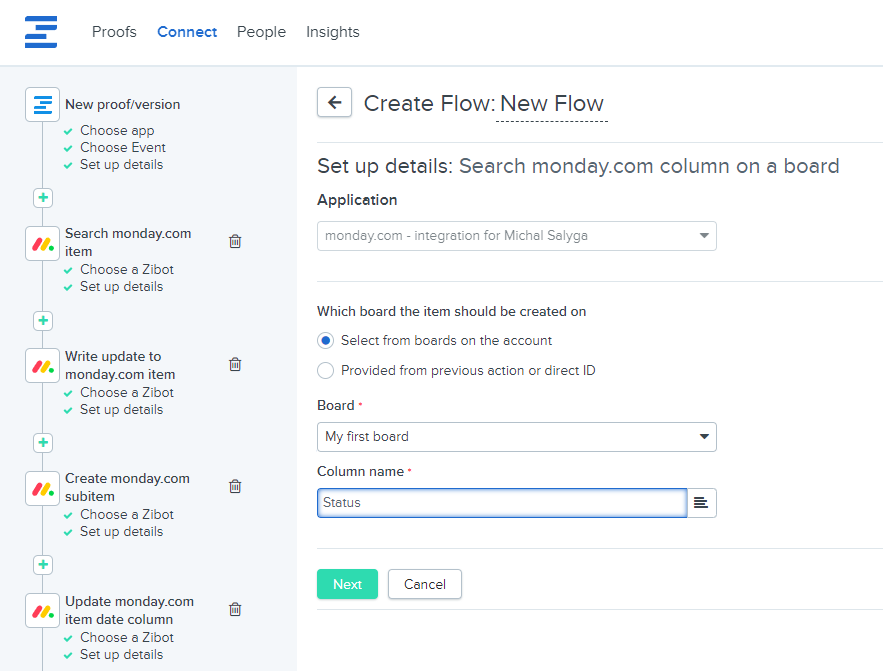Screen dimensions: 883x671
Task: Click the Cancel button
Action: [425, 584]
